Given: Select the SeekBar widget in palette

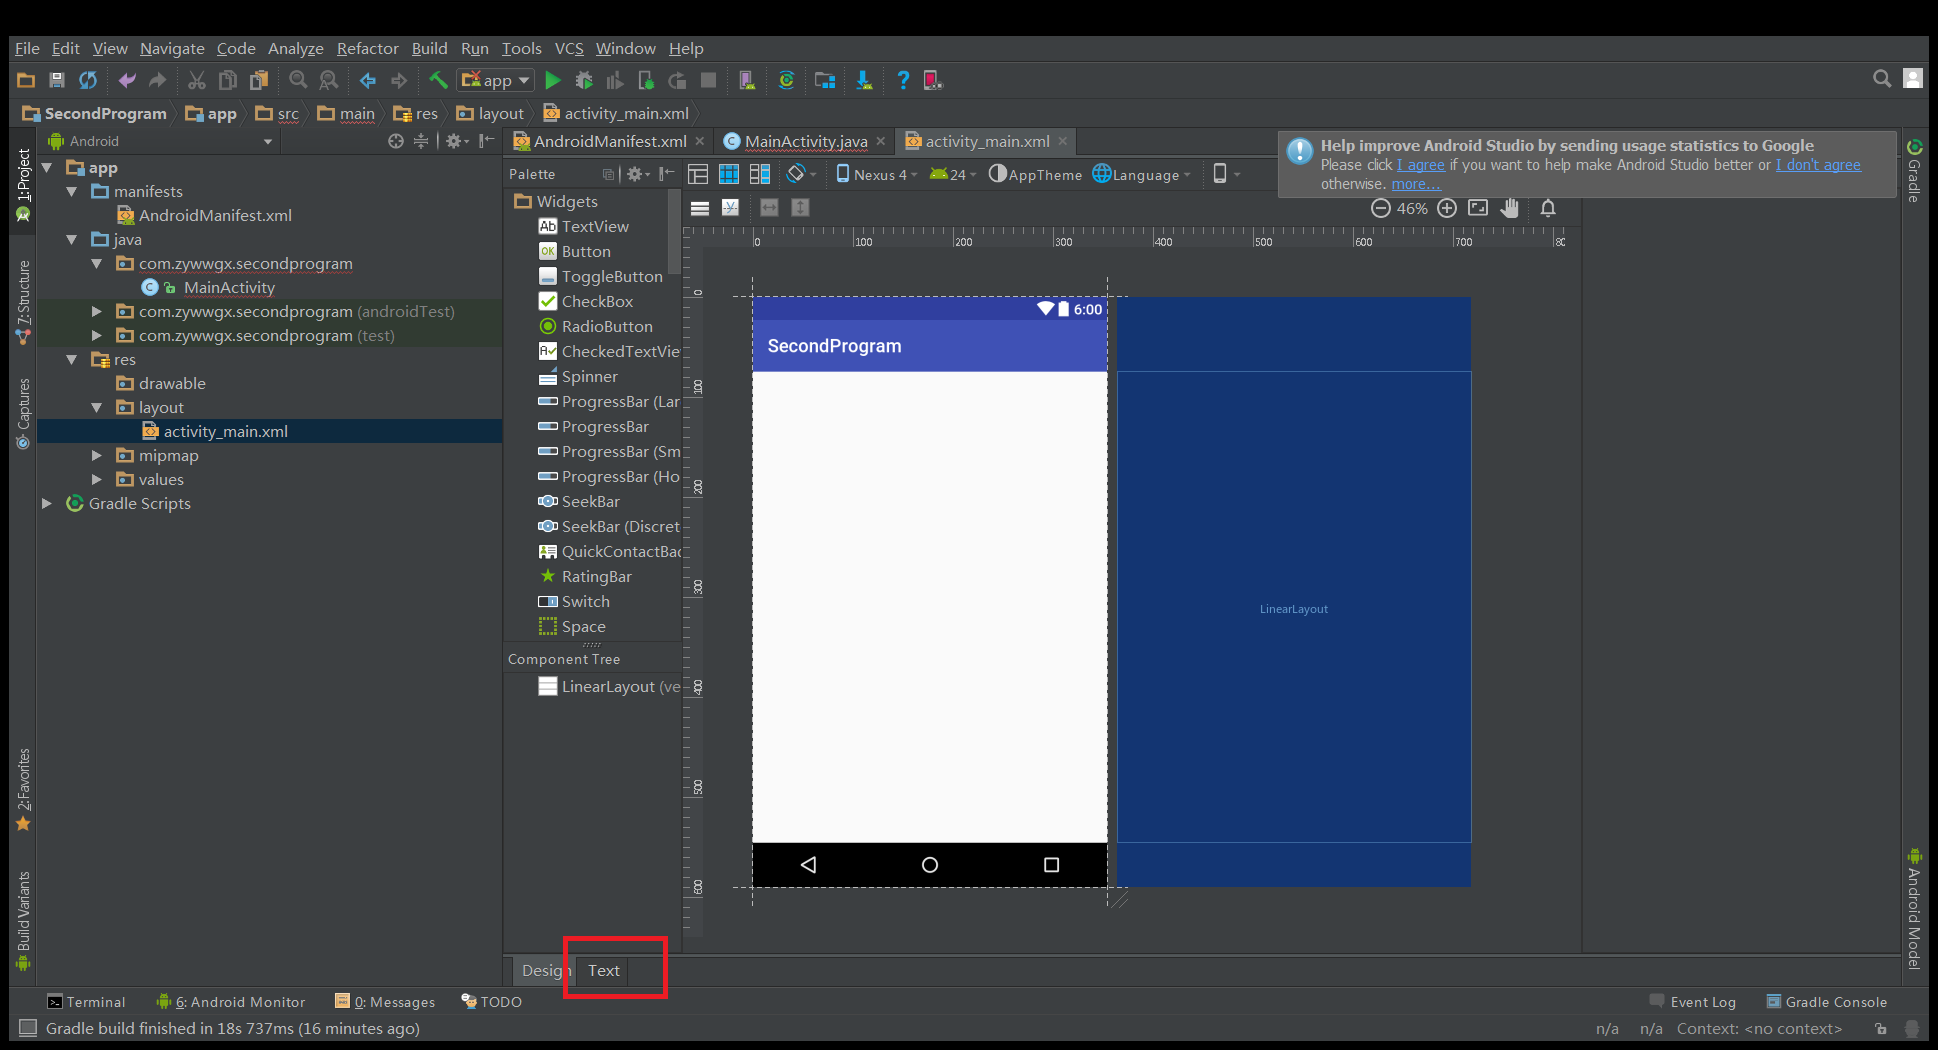Looking at the screenshot, I should (x=590, y=501).
